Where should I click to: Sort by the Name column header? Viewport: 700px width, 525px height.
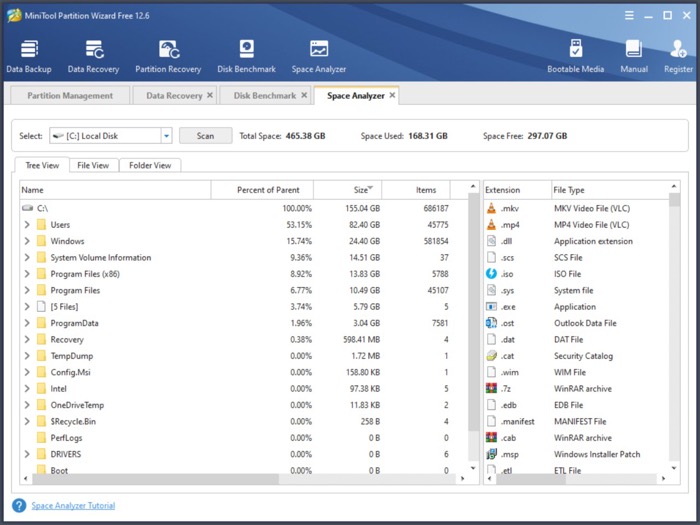115,190
